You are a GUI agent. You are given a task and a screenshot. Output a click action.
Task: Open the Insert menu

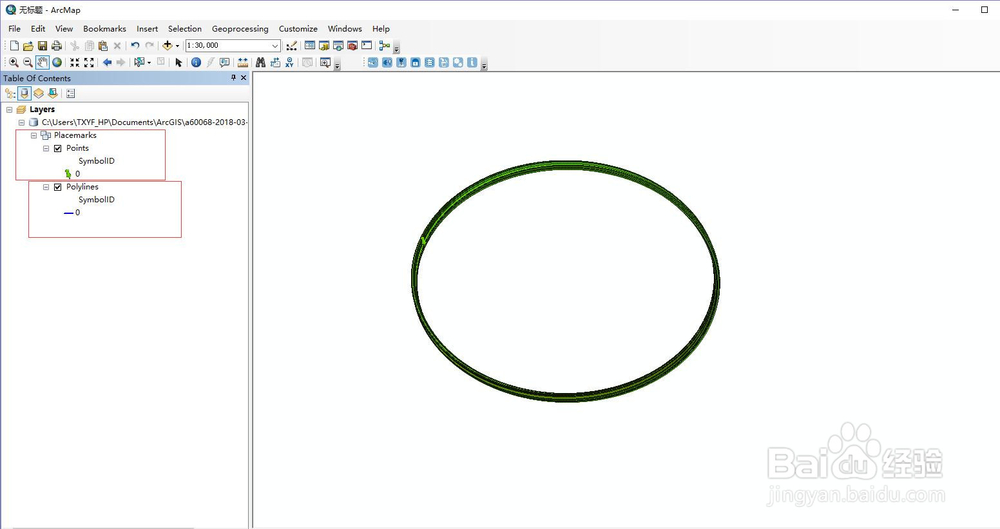click(x=147, y=29)
